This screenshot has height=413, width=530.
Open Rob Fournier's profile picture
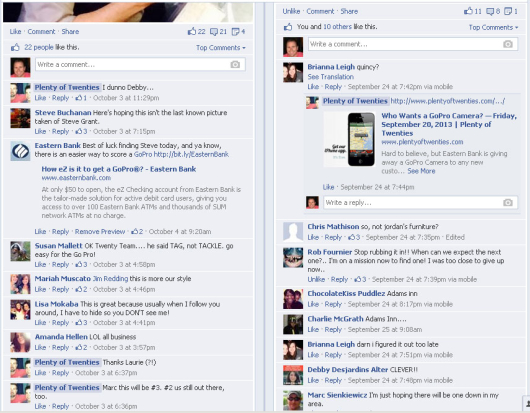pyautogui.click(x=293, y=258)
